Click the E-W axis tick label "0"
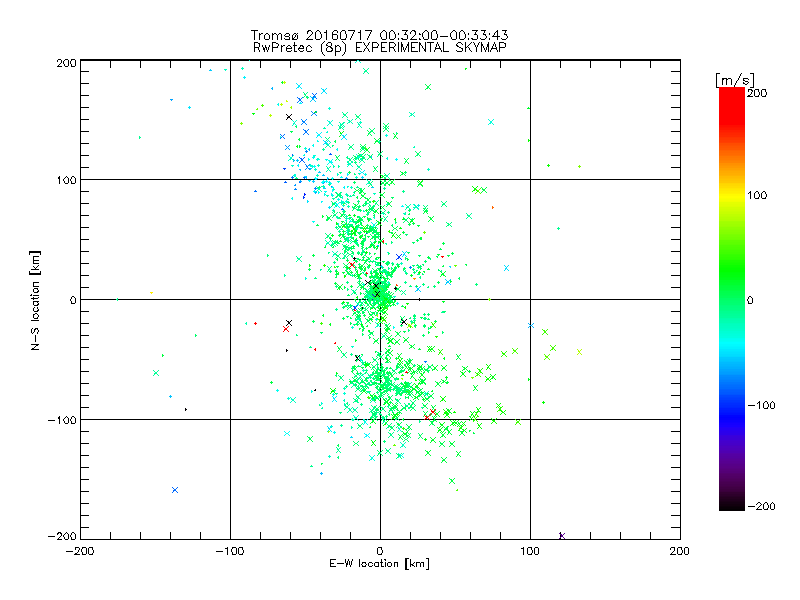 point(380,551)
